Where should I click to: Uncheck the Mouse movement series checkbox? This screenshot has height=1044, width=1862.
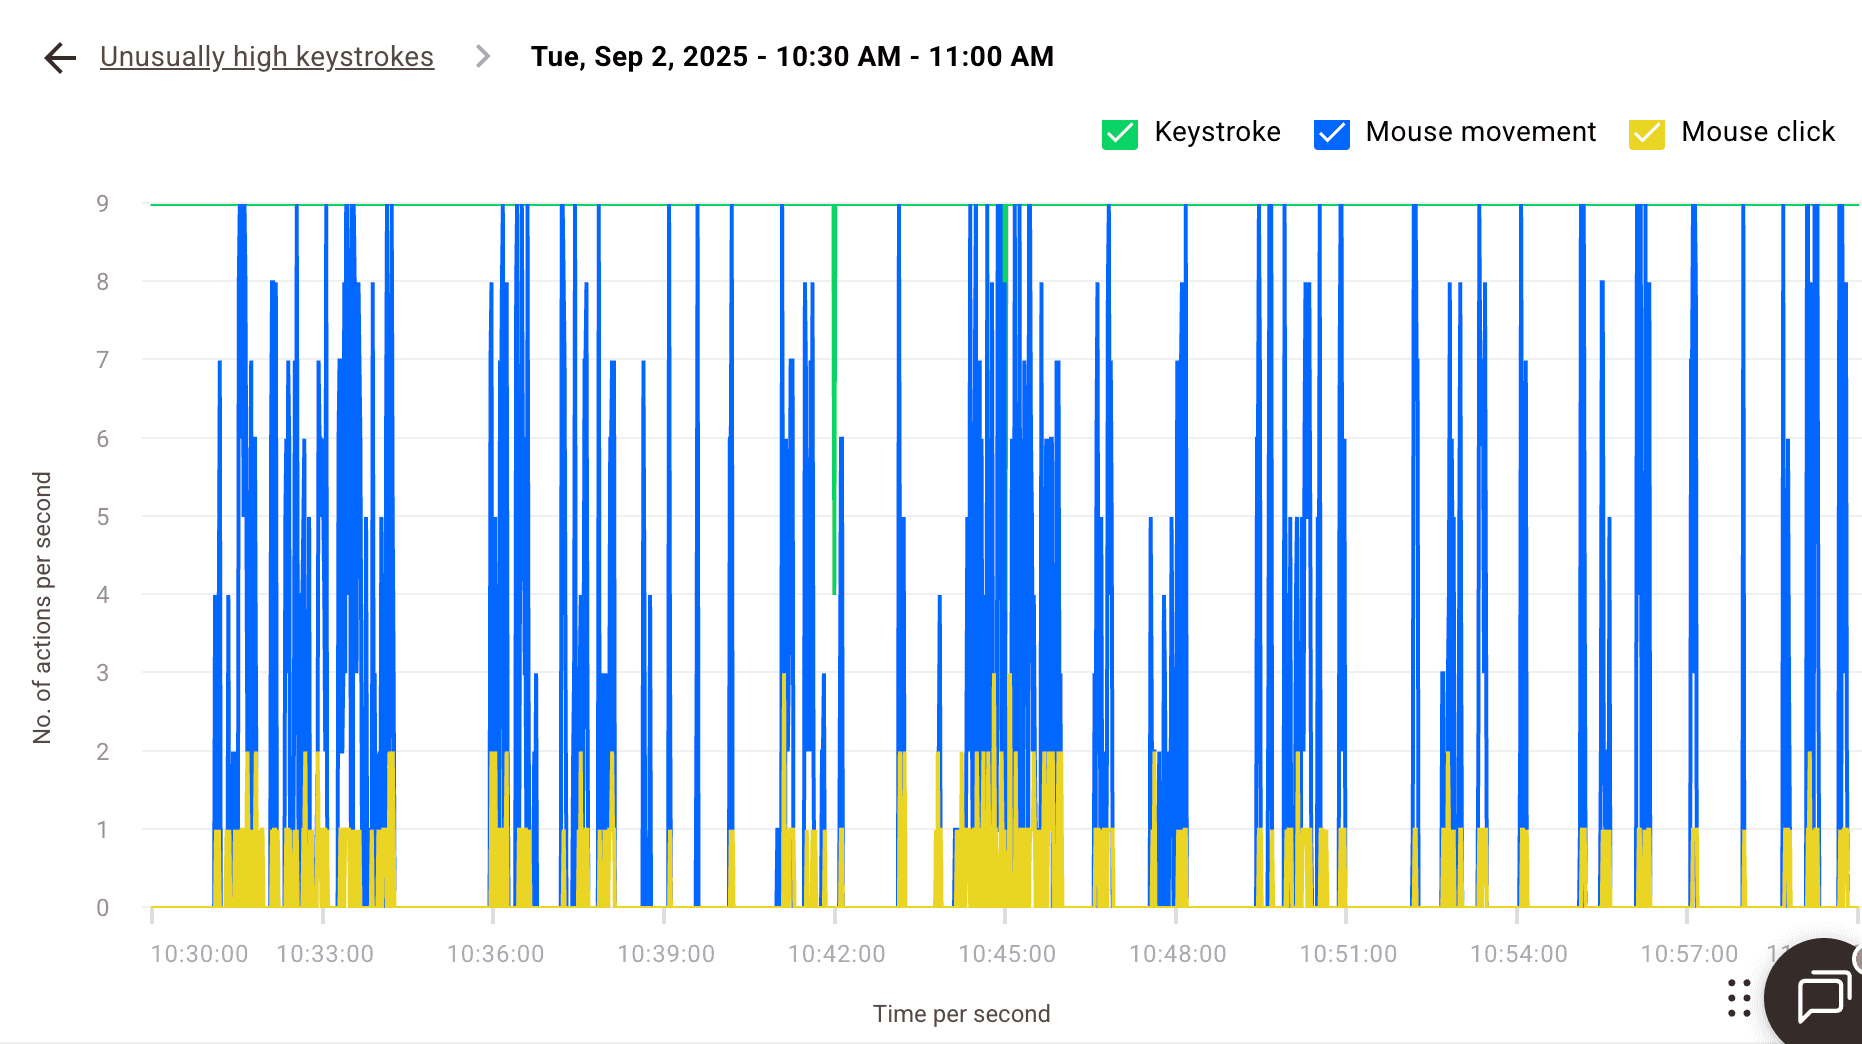point(1332,133)
